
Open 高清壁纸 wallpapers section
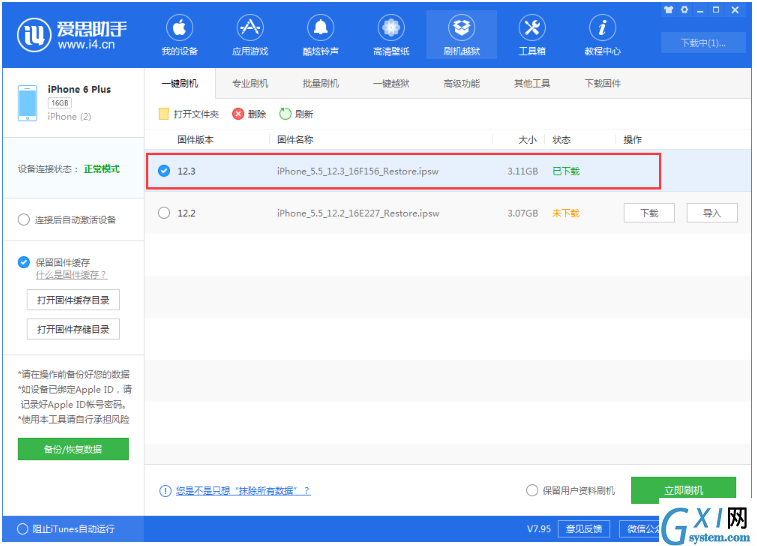[x=391, y=35]
